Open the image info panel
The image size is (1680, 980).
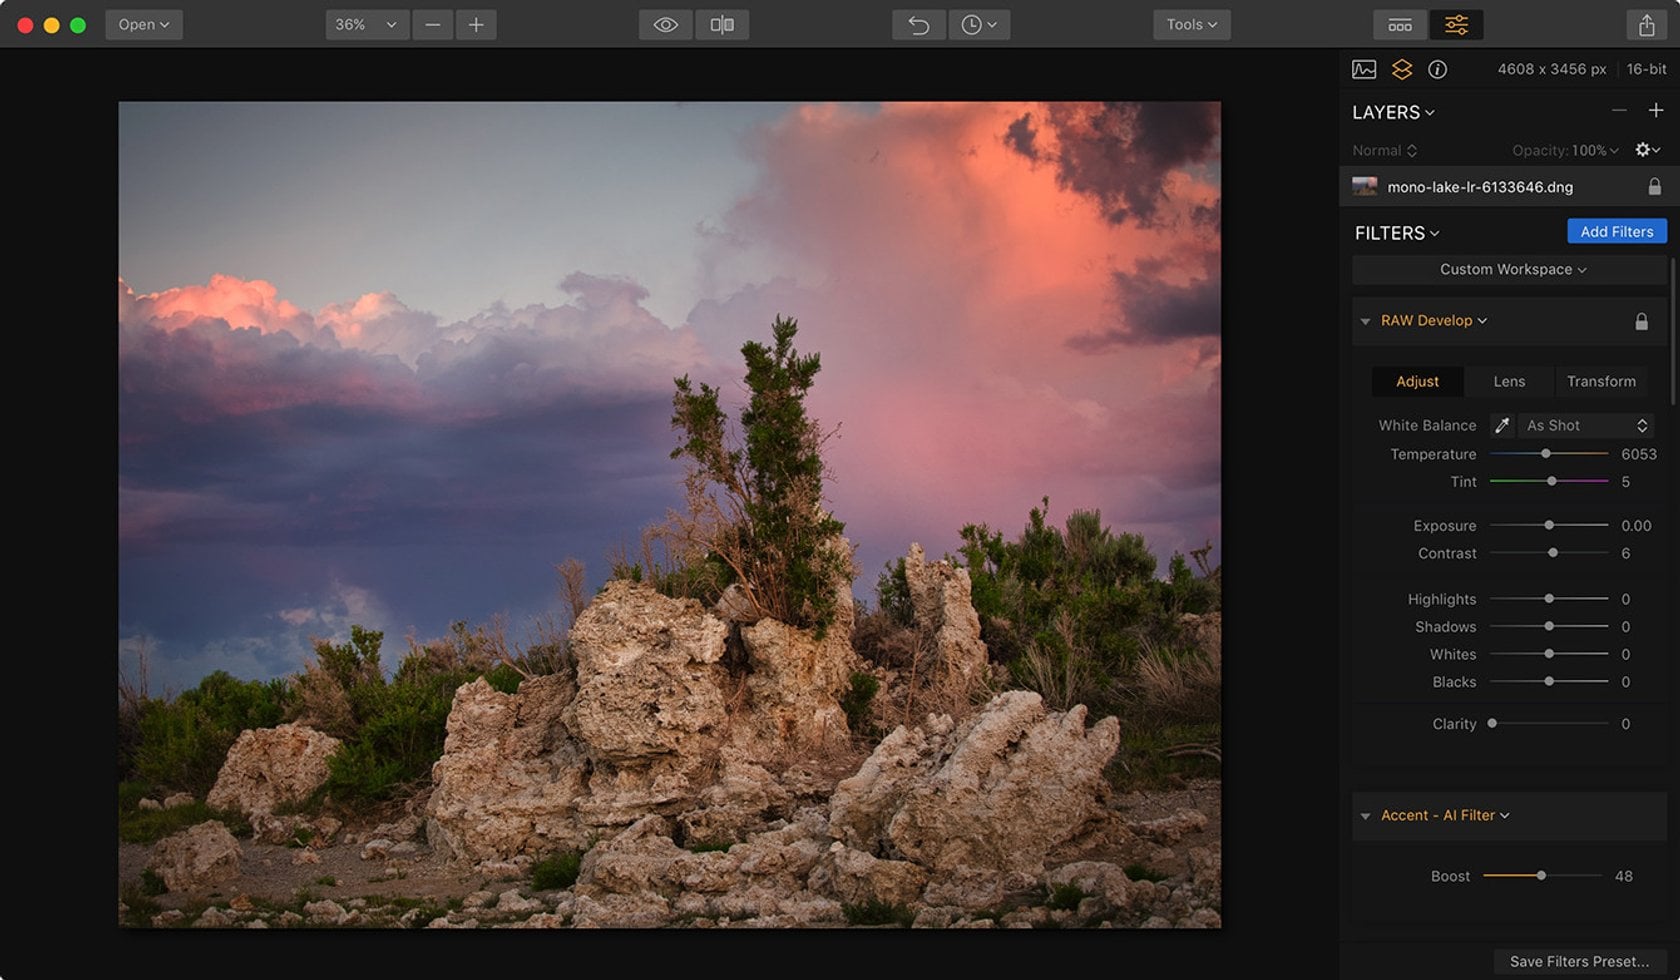[1438, 69]
